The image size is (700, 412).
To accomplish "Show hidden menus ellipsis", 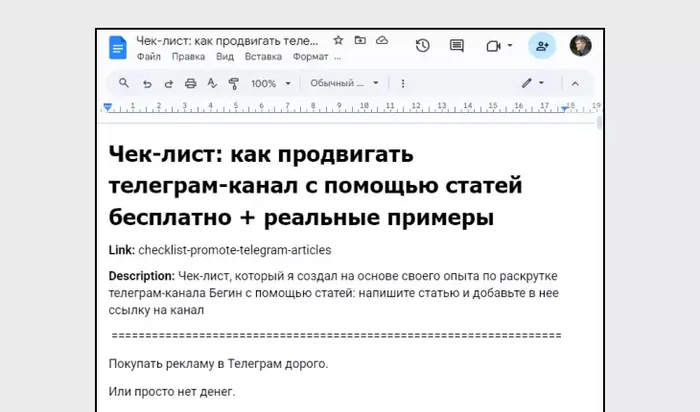I will 337,57.
